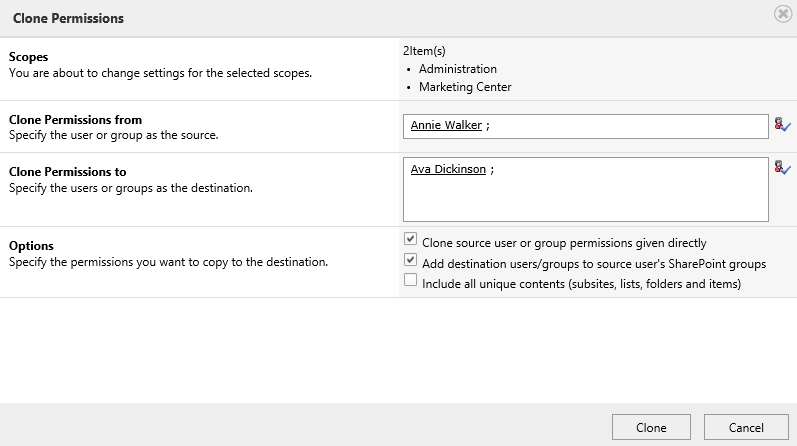This screenshot has height=446, width=797.
Task: Select the Annie Walker user entry
Action: click(446, 126)
